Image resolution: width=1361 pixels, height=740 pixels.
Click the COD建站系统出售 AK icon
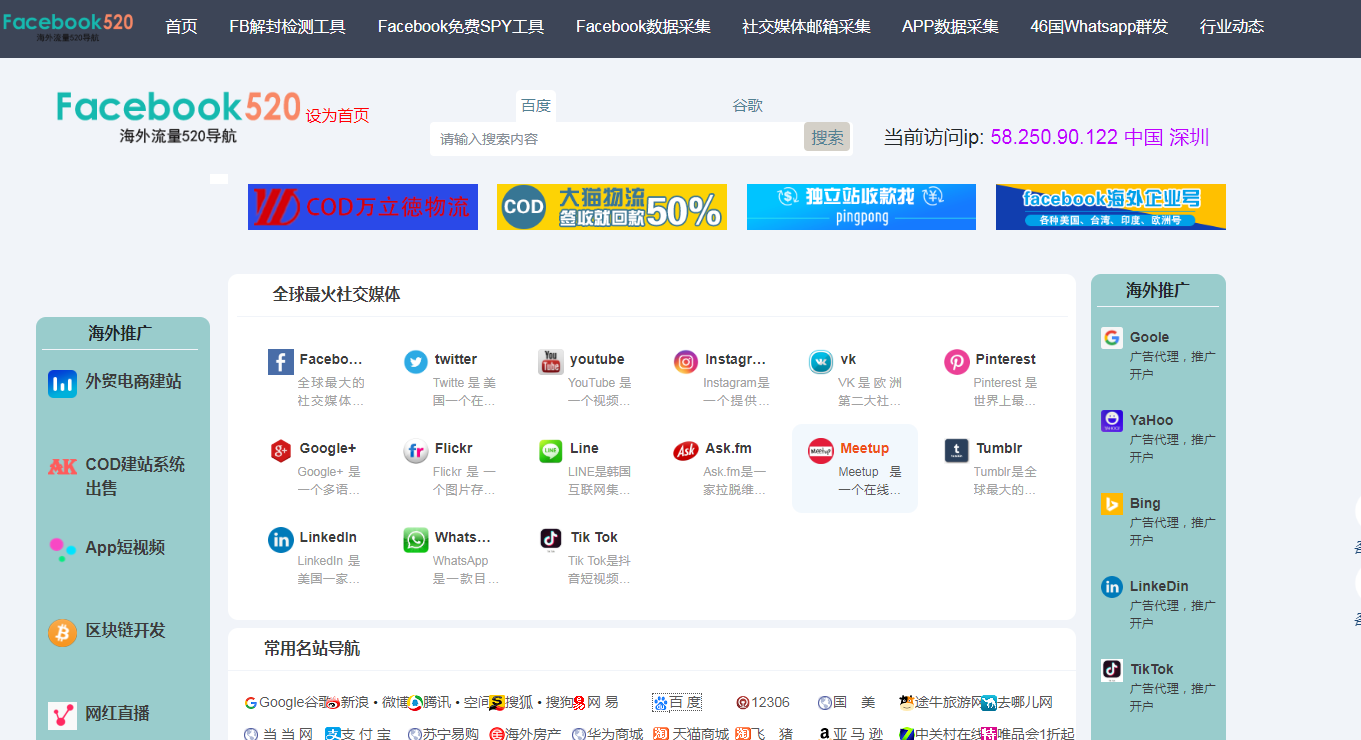click(62, 467)
